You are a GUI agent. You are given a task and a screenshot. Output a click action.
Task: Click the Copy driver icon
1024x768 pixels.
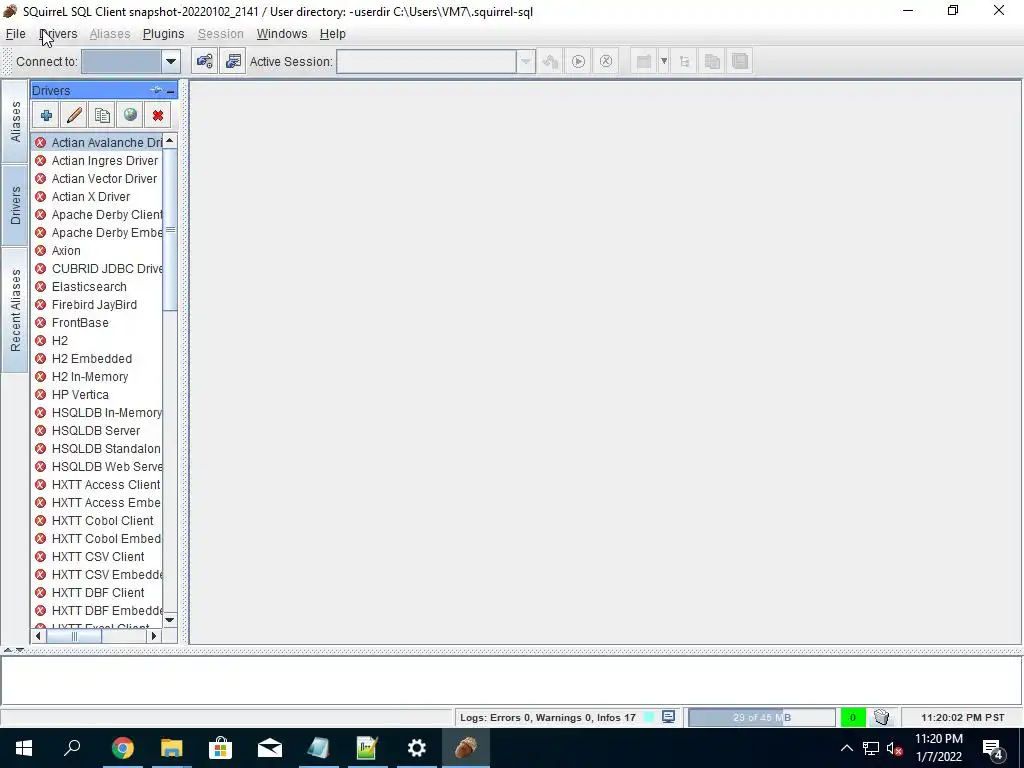(102, 116)
